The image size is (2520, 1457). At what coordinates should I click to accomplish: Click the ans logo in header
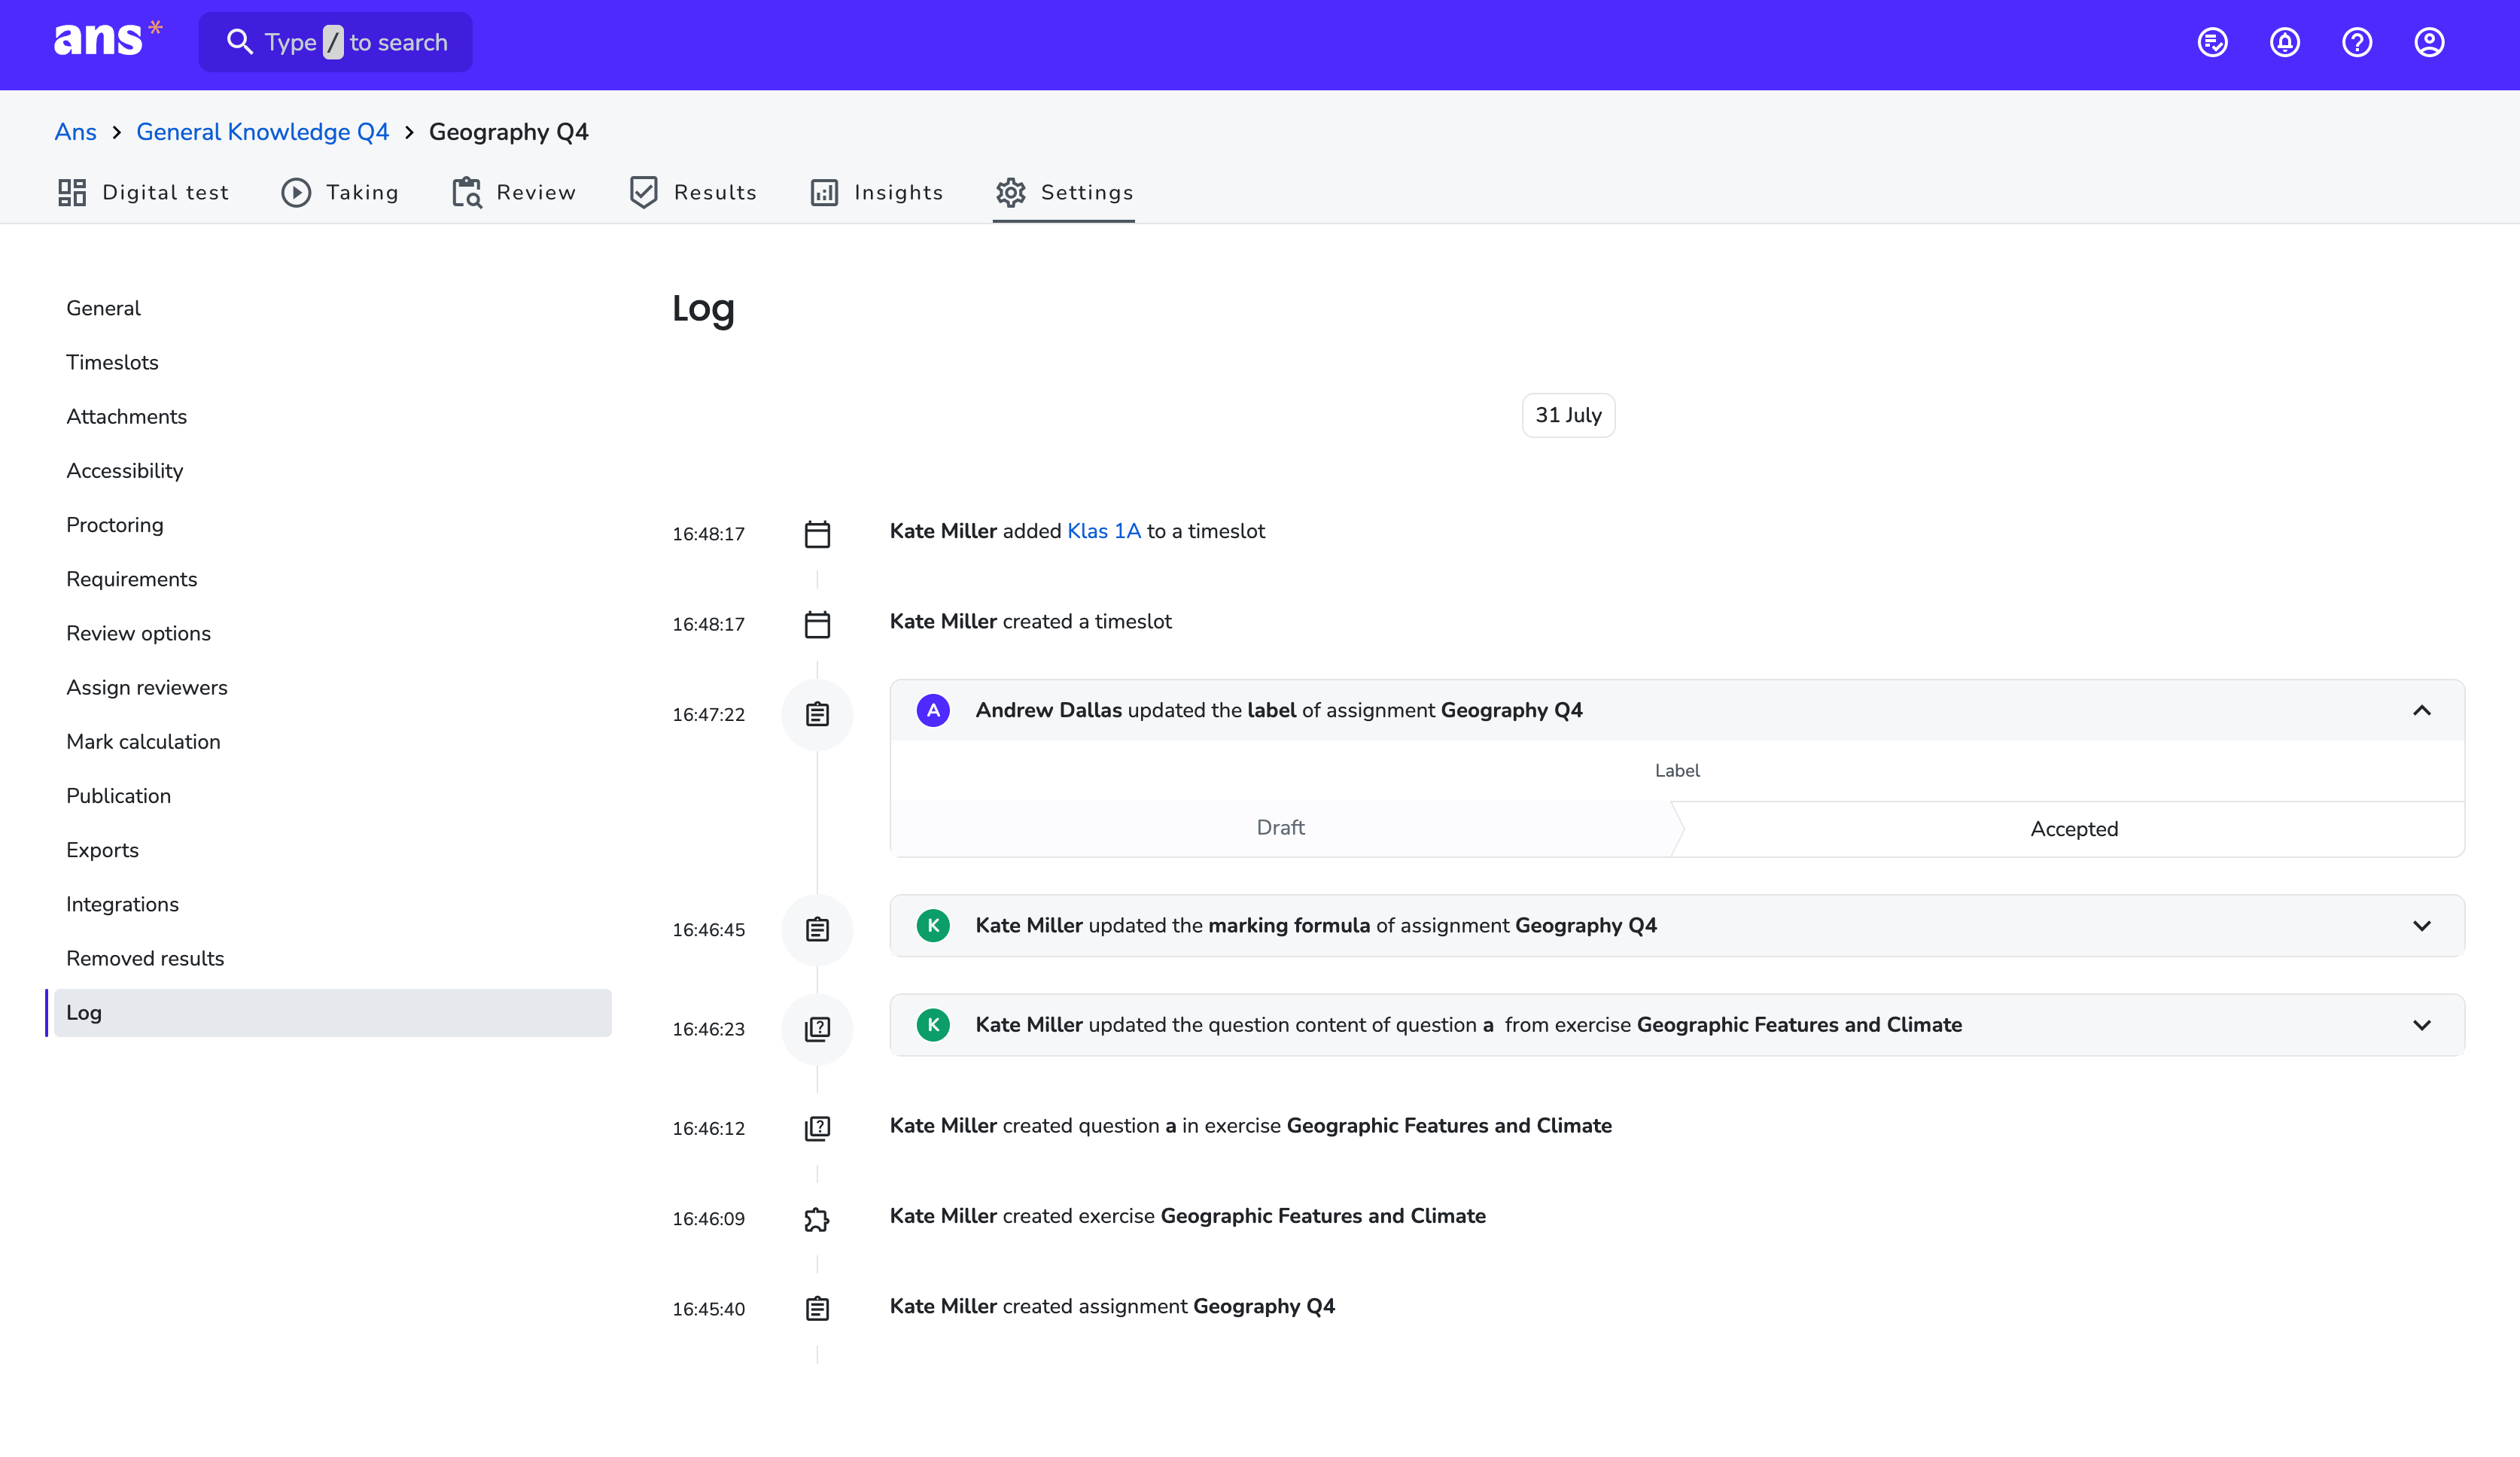(107, 39)
